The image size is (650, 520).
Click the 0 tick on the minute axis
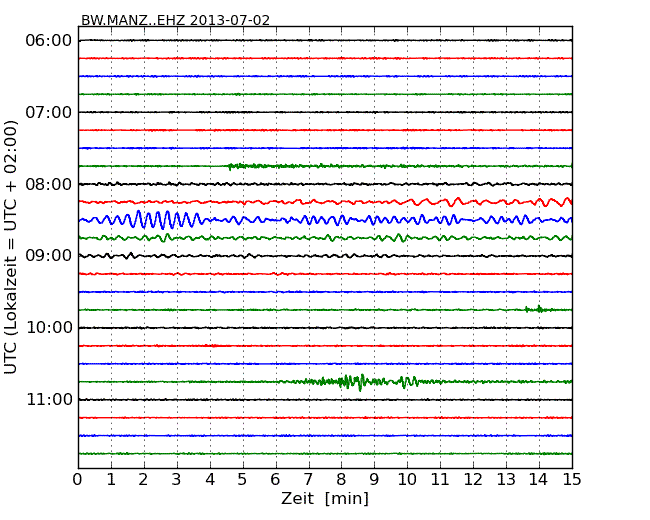pyautogui.click(x=78, y=479)
